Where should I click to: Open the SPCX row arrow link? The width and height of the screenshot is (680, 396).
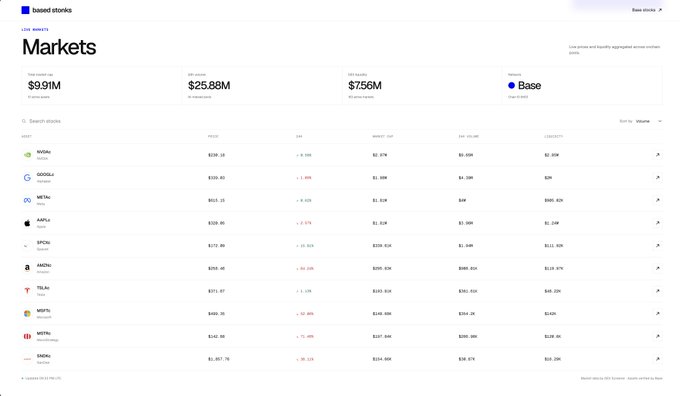657,245
